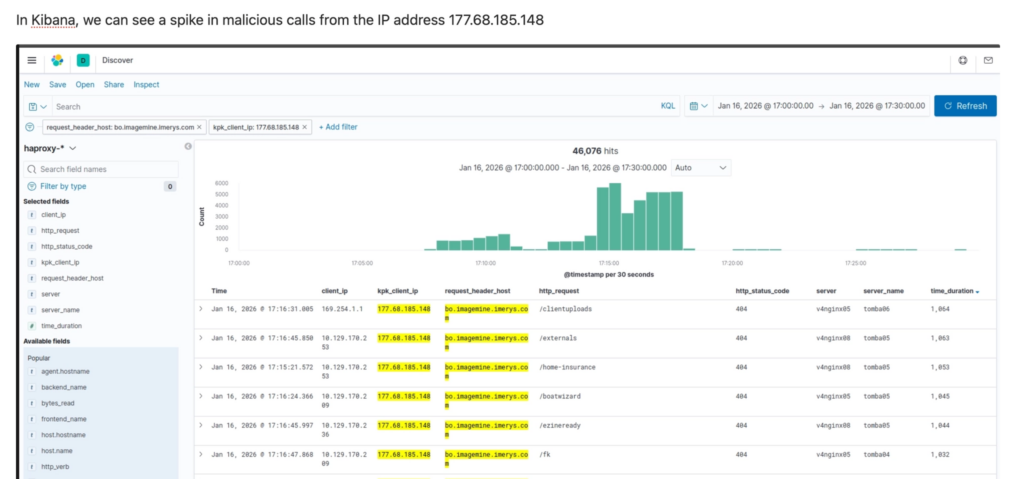Screen dimensions: 1024x479
Task: Open the help menu icon
Action: click(962, 60)
